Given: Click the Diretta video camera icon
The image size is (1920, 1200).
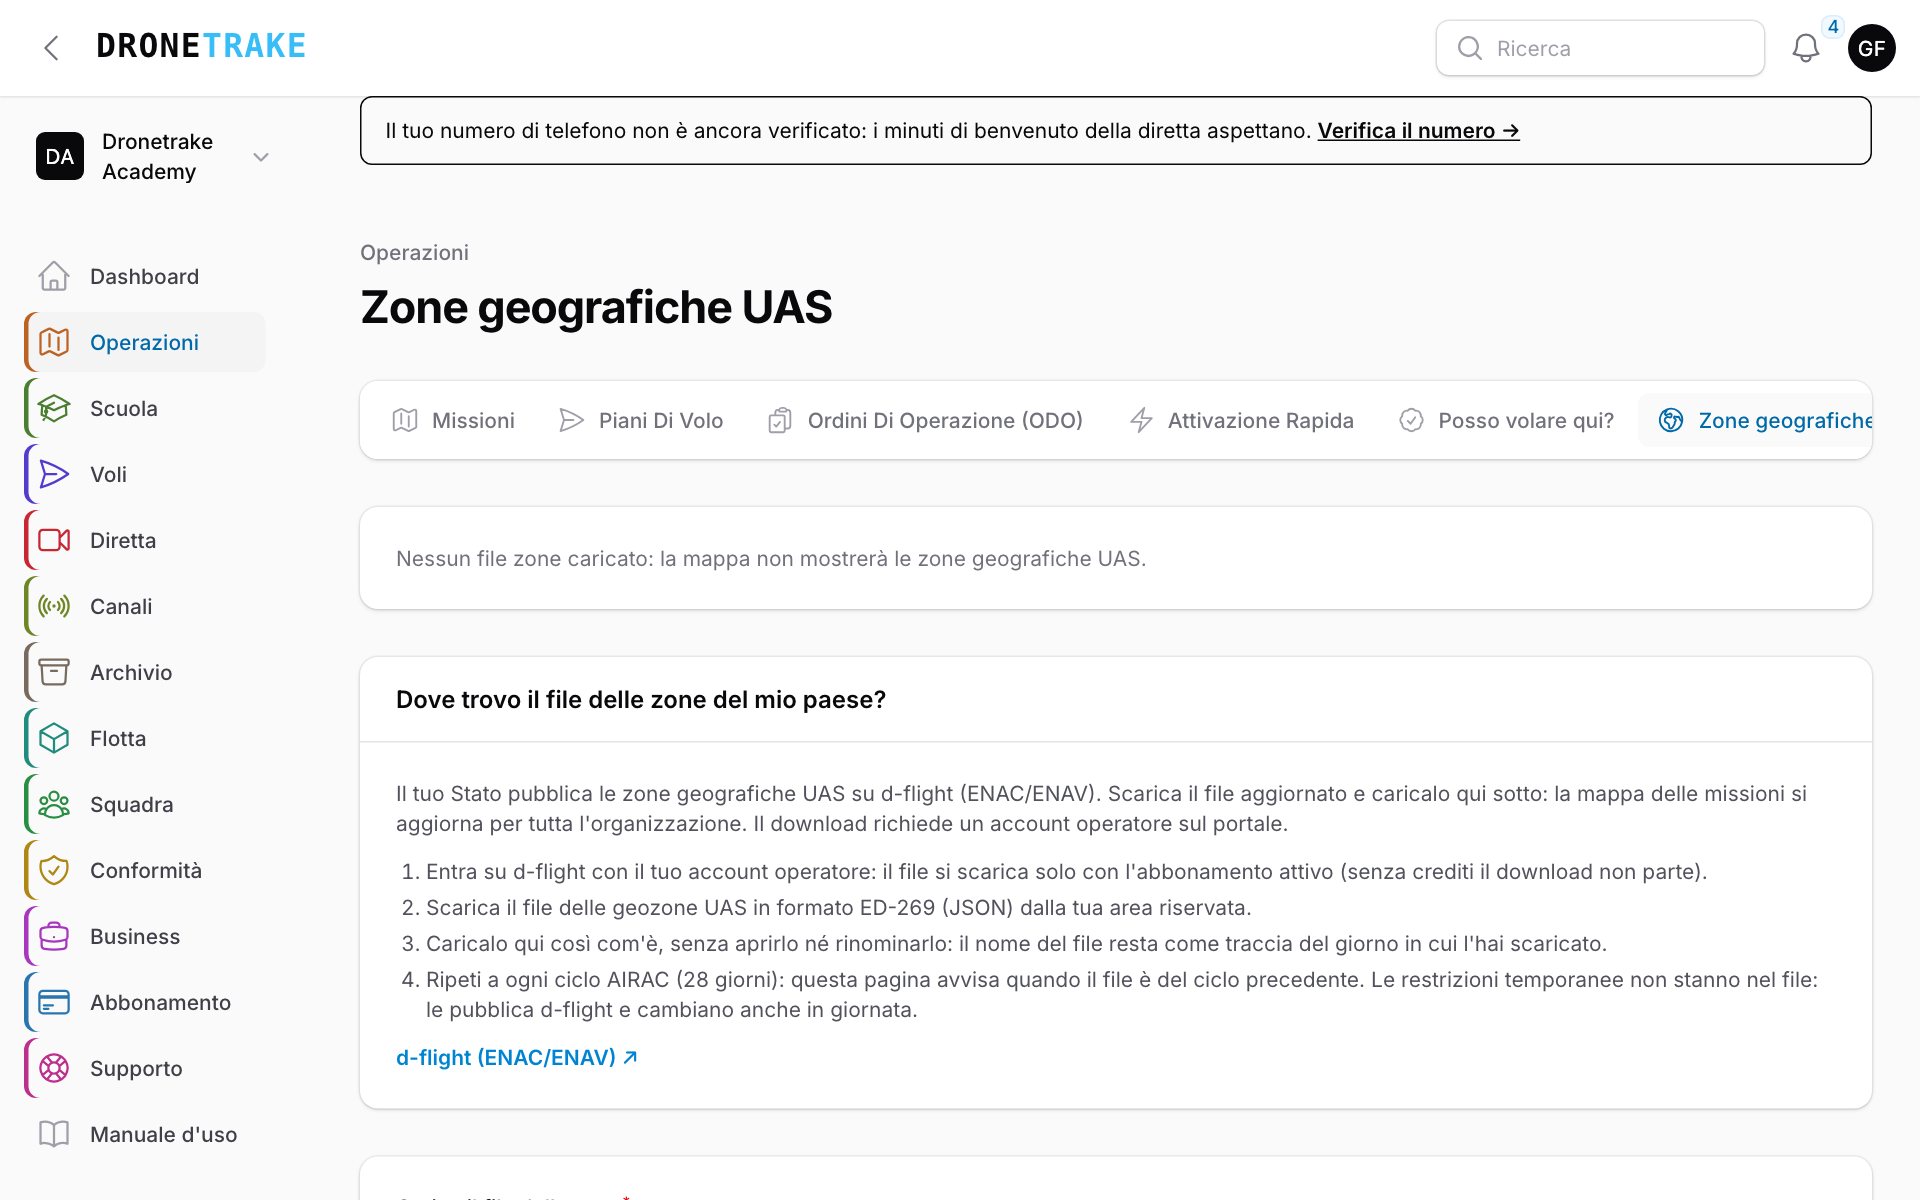Looking at the screenshot, I should 54,540.
